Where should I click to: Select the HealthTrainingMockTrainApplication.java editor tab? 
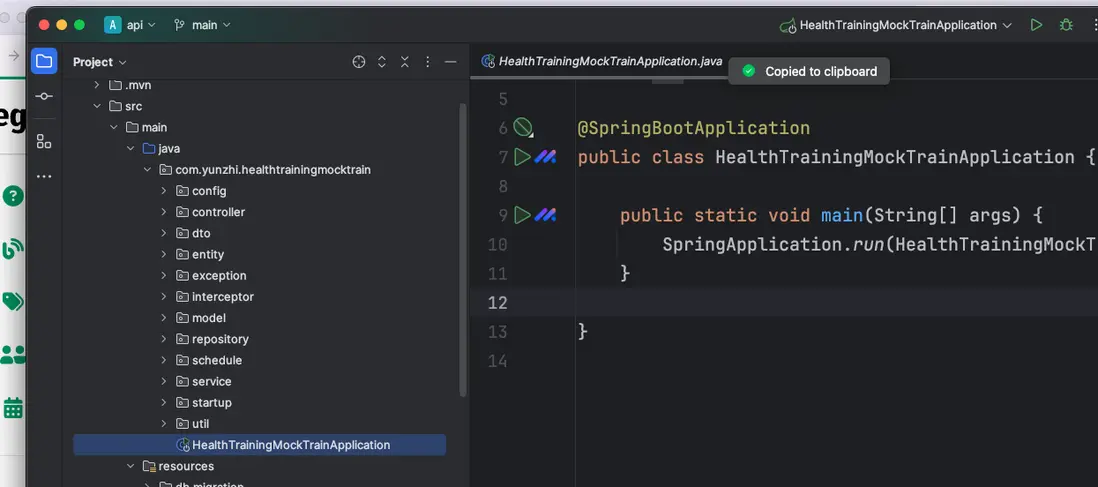pos(609,61)
